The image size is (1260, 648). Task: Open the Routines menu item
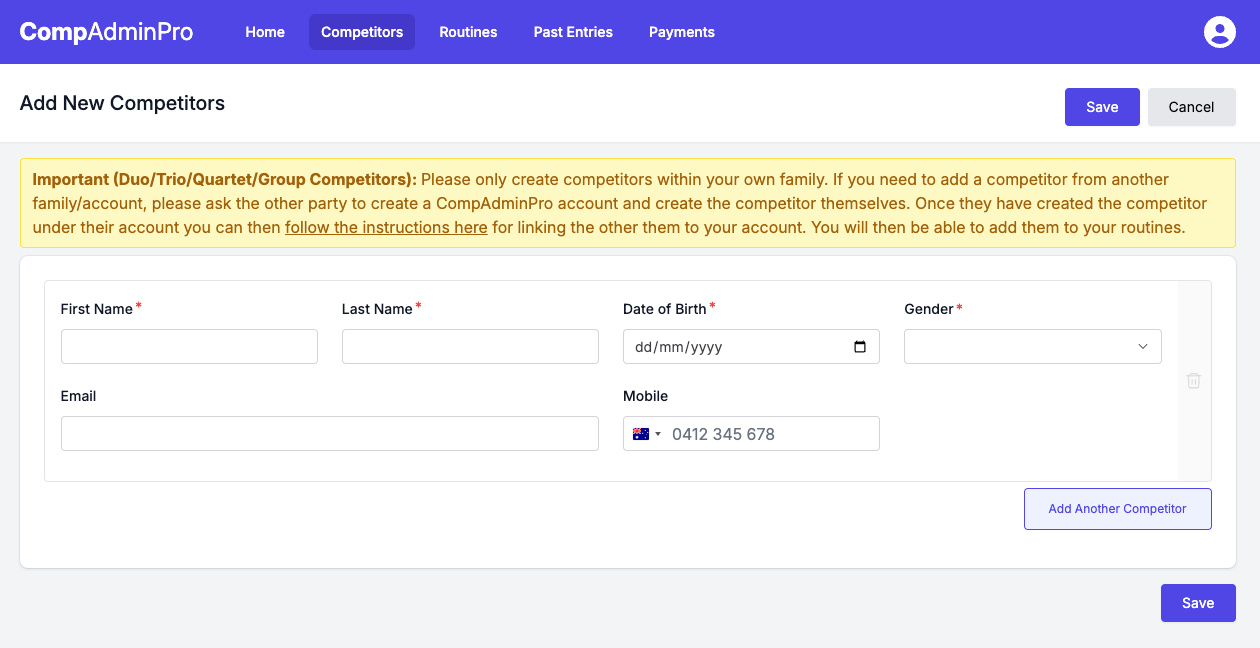468,32
